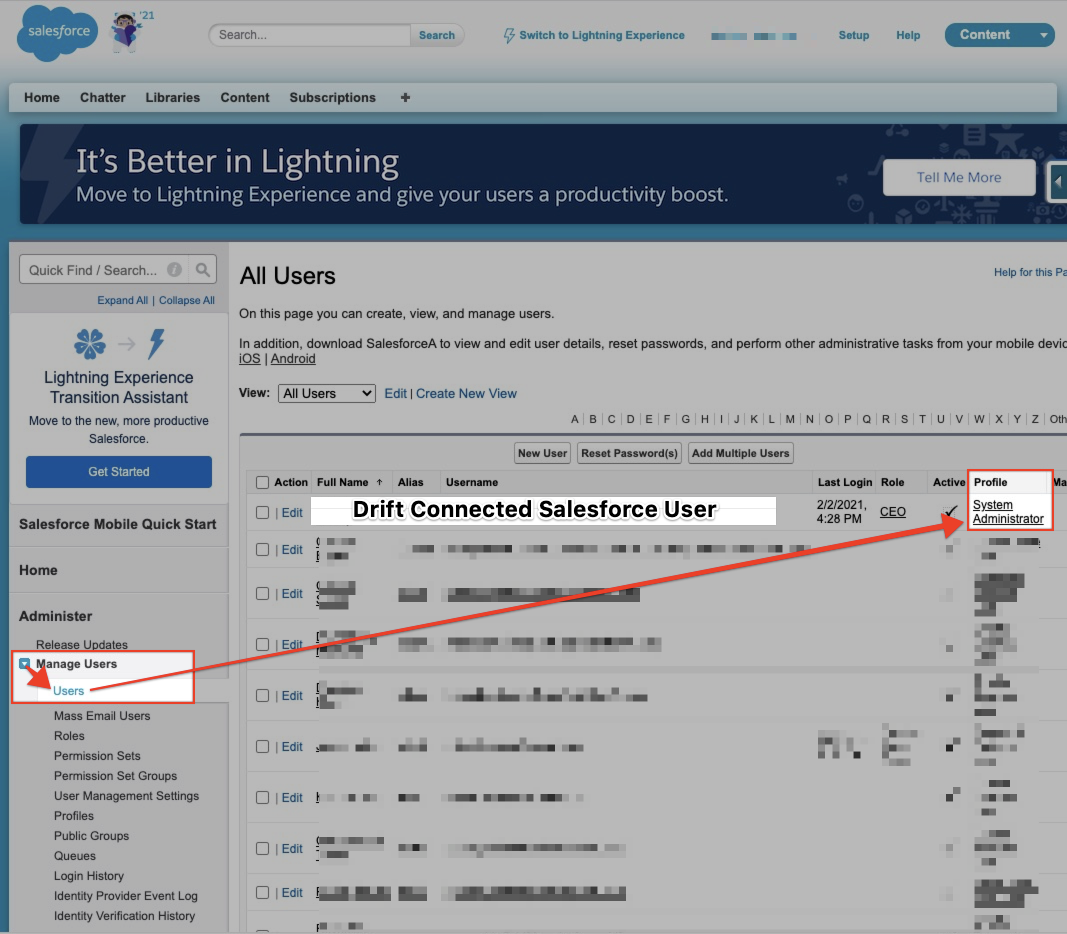Check the seventh user row checkbox
The height and width of the screenshot is (934, 1067).
[x=262, y=797]
